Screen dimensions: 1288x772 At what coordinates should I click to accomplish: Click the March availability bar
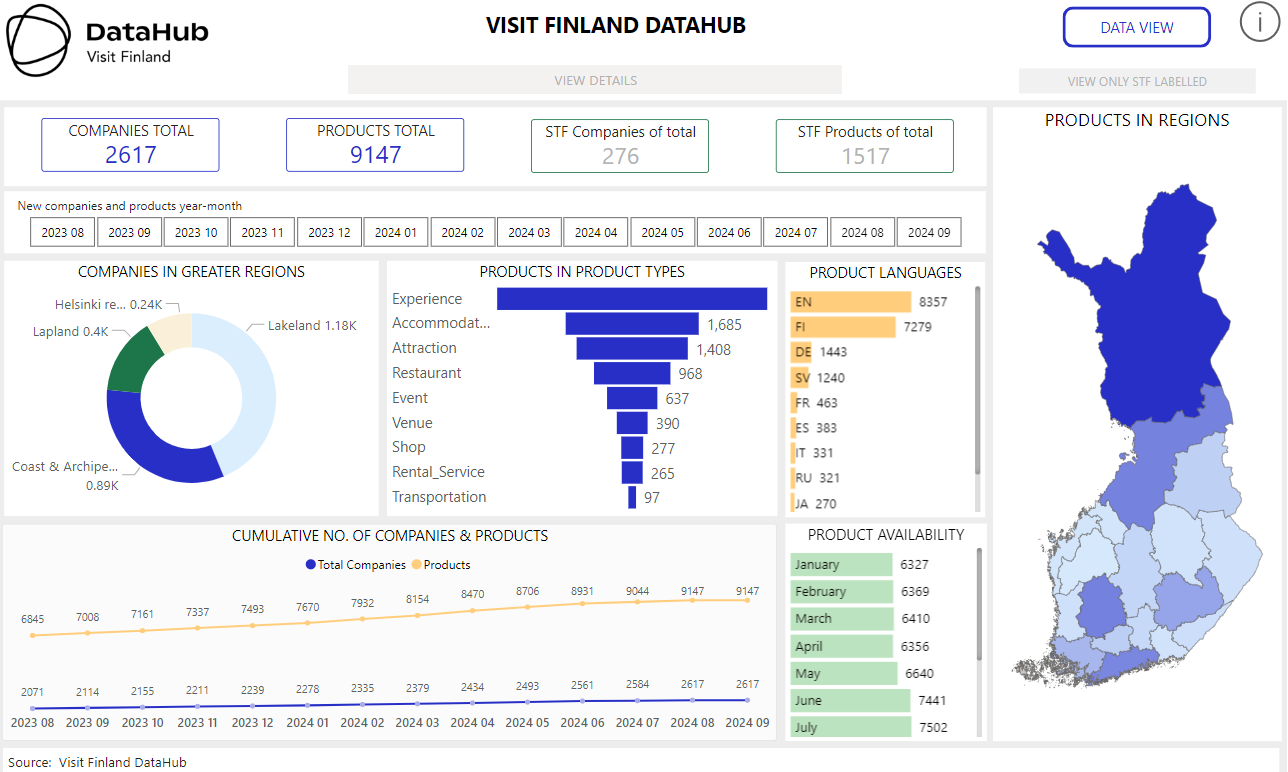pos(842,619)
